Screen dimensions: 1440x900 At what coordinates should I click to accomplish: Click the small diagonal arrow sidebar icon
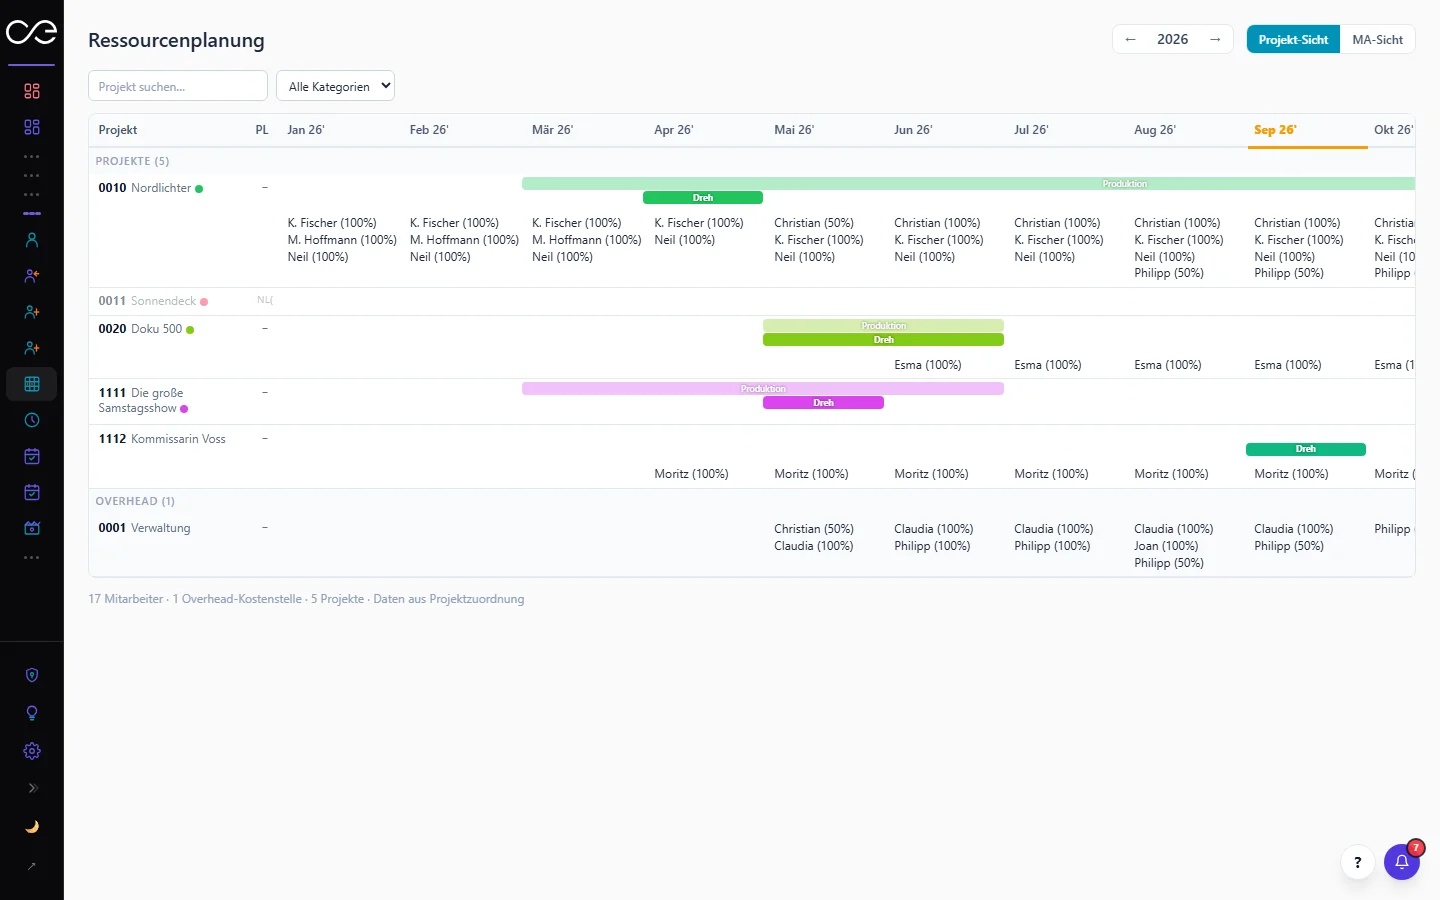point(32,866)
